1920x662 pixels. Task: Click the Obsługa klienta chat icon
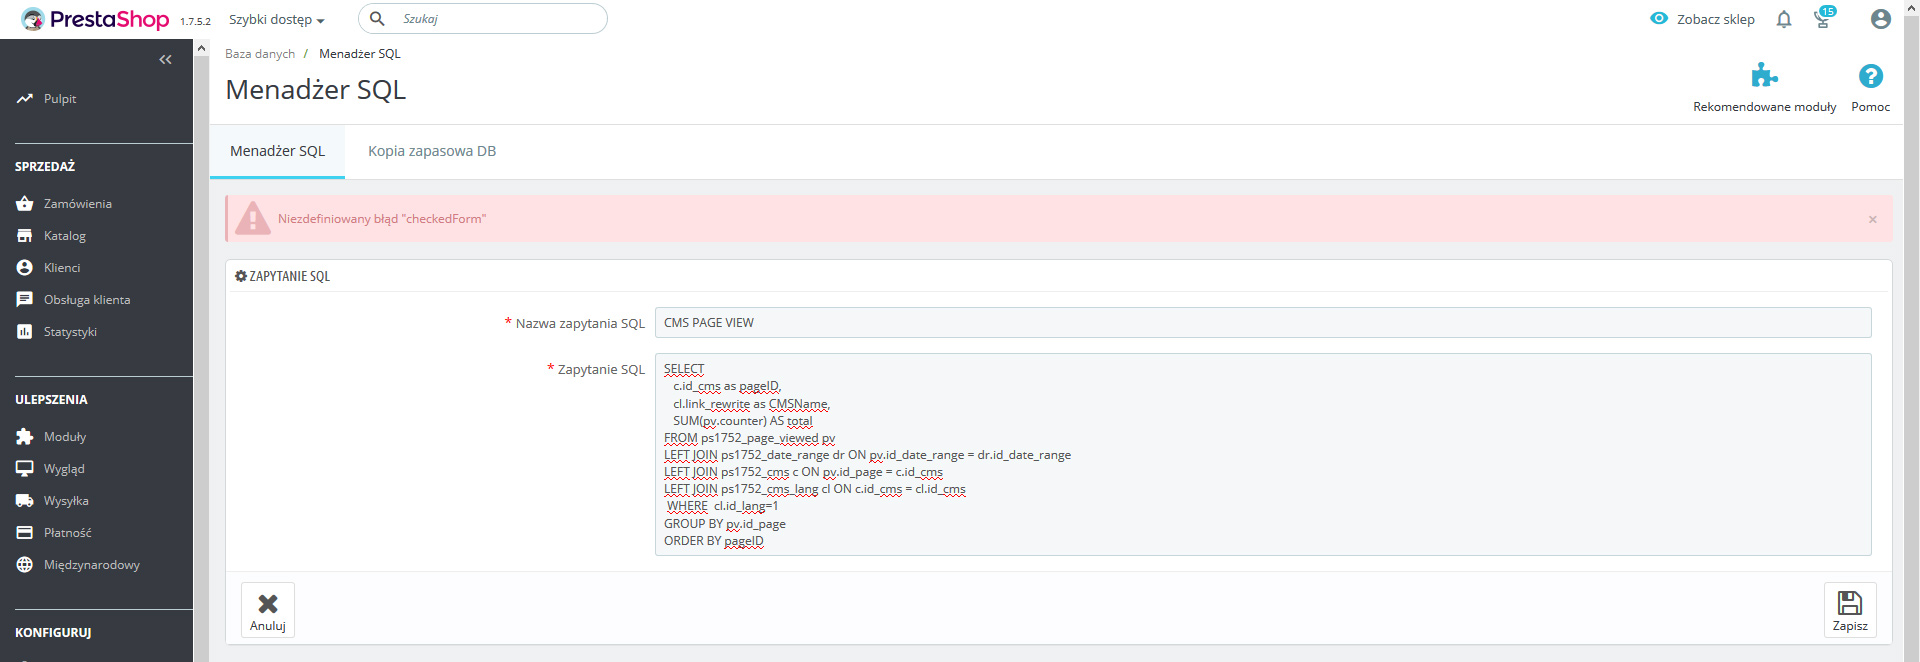(25, 300)
